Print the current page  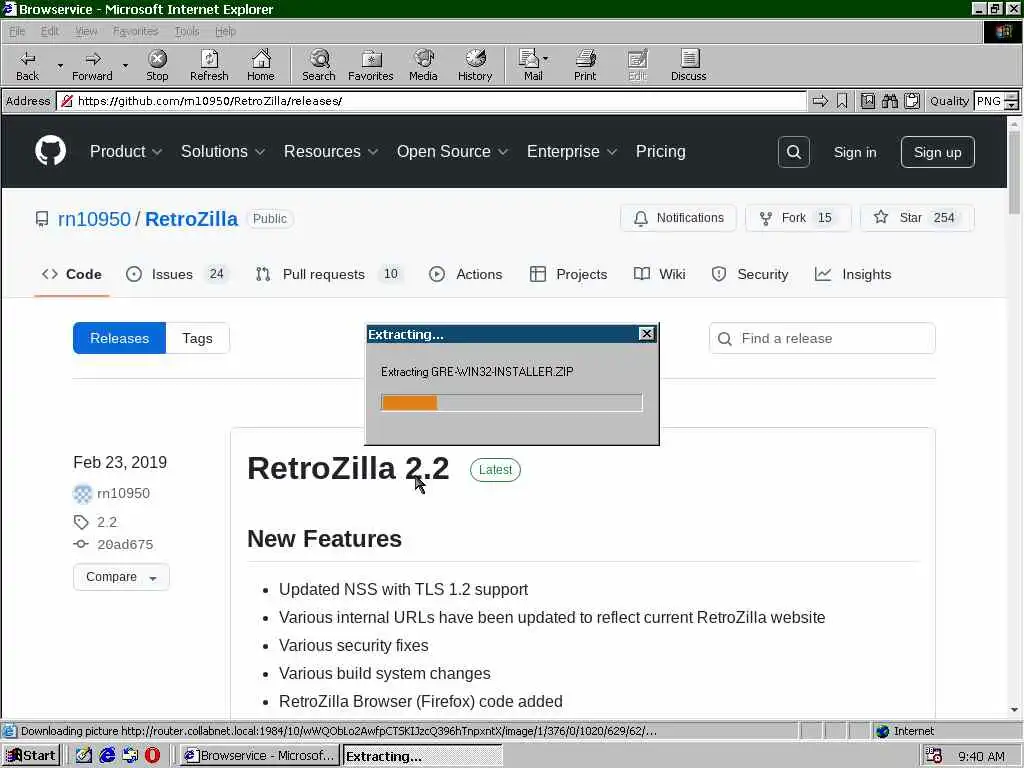585,65
